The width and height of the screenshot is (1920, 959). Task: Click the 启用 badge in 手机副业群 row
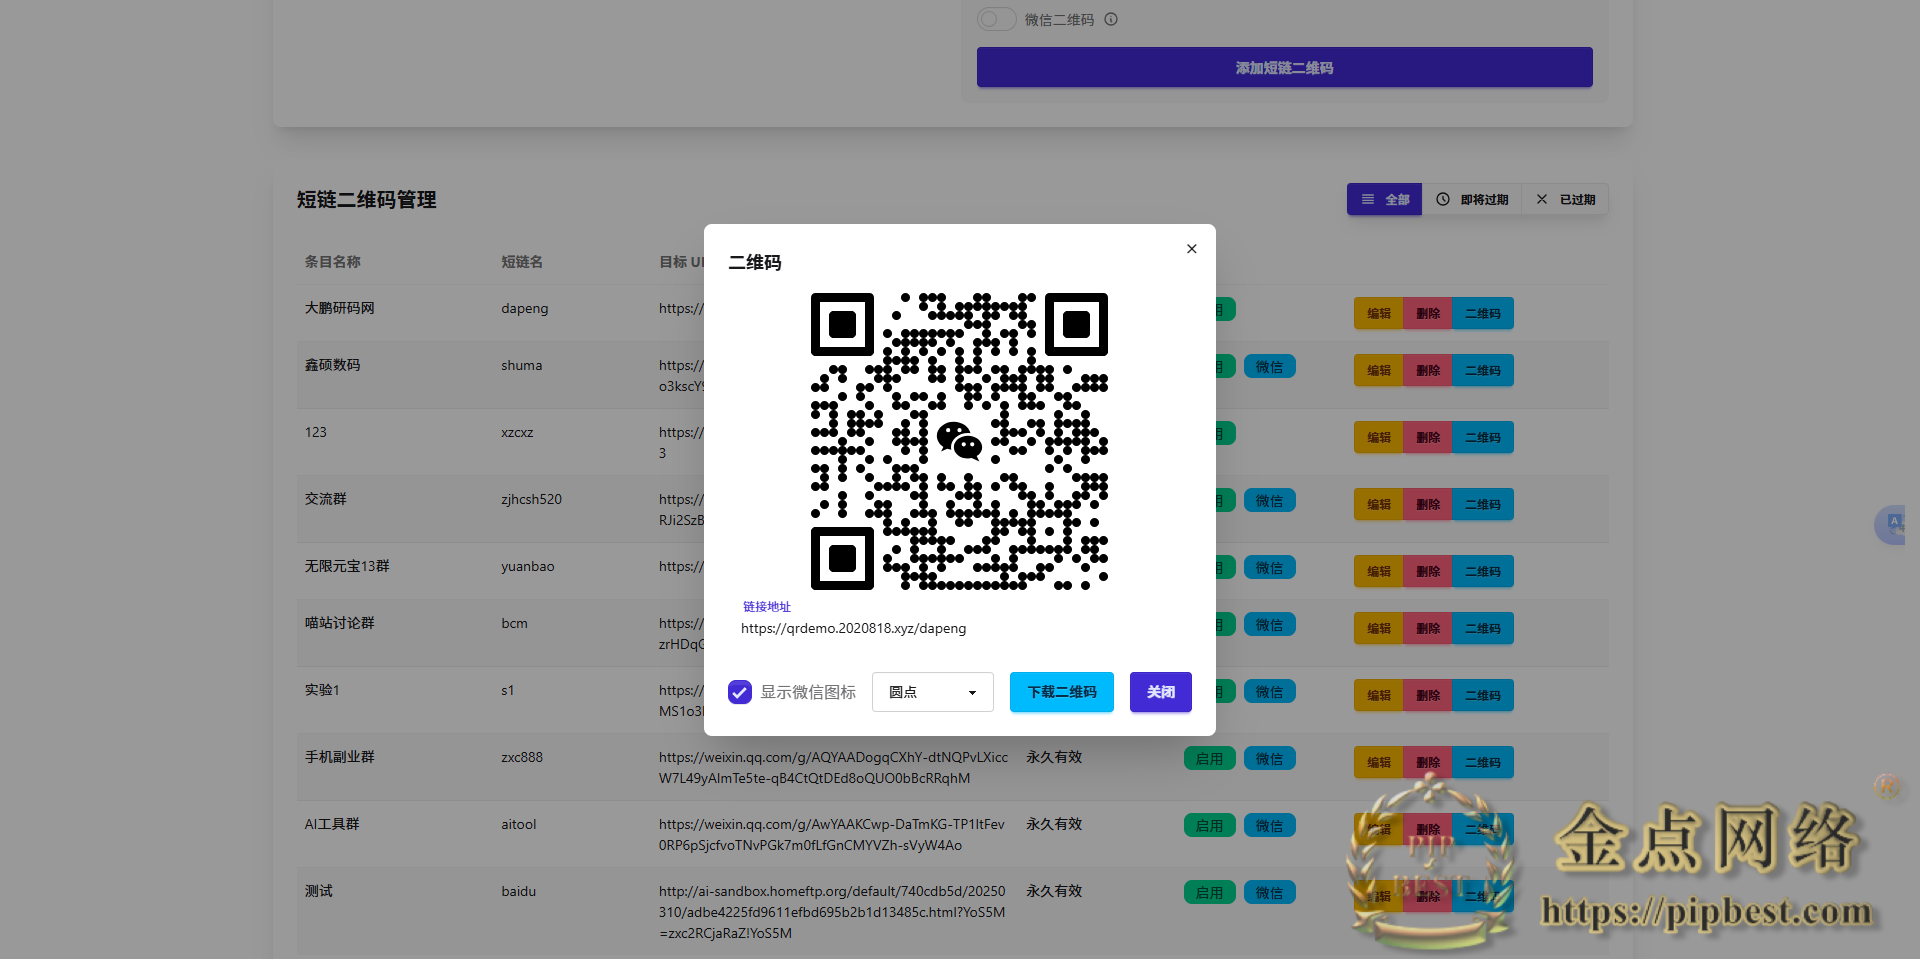pyautogui.click(x=1210, y=759)
